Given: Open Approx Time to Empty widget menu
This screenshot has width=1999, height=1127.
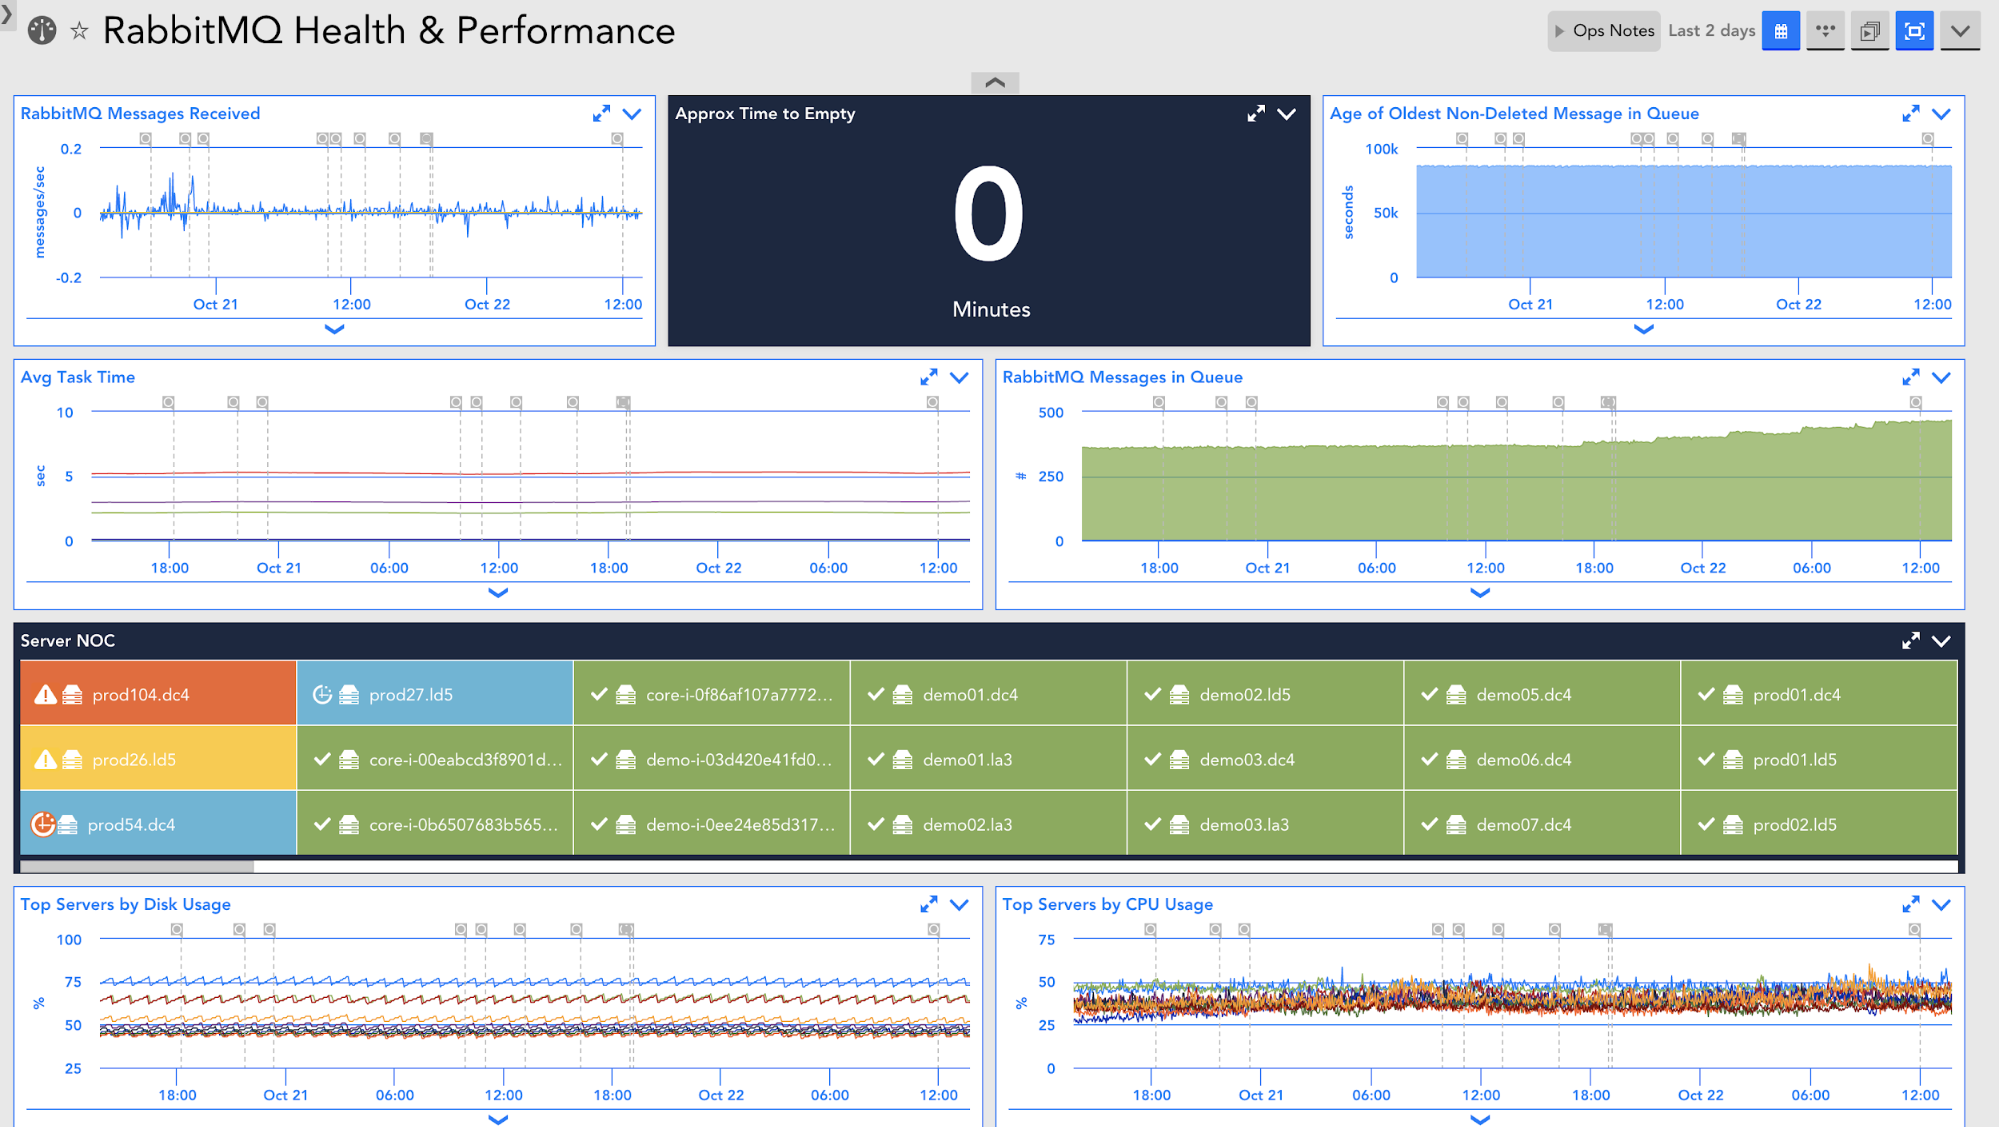Looking at the screenshot, I should click(1287, 114).
